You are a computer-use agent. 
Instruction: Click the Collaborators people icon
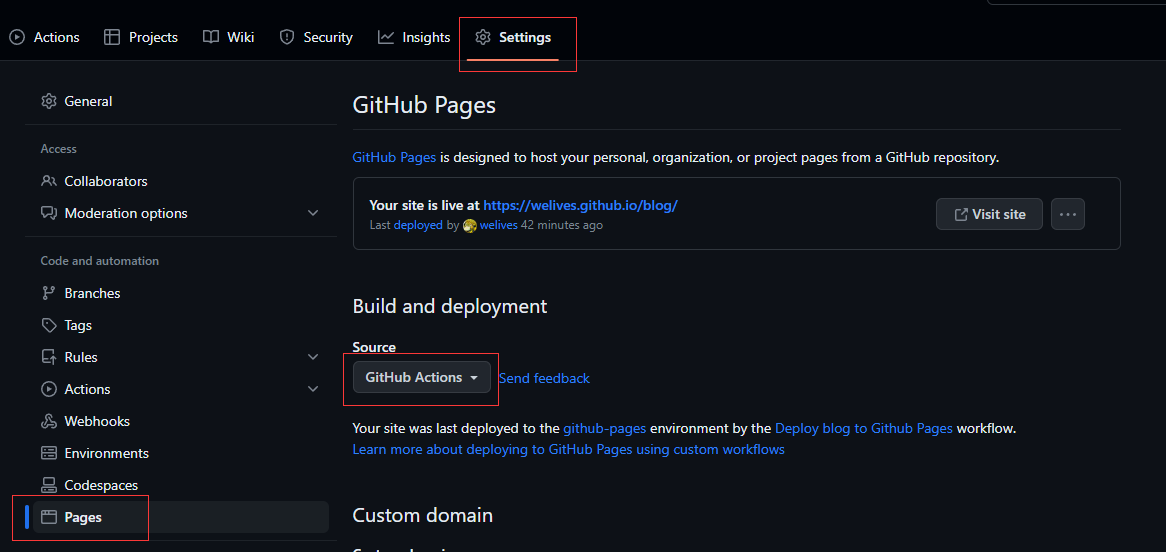click(49, 181)
